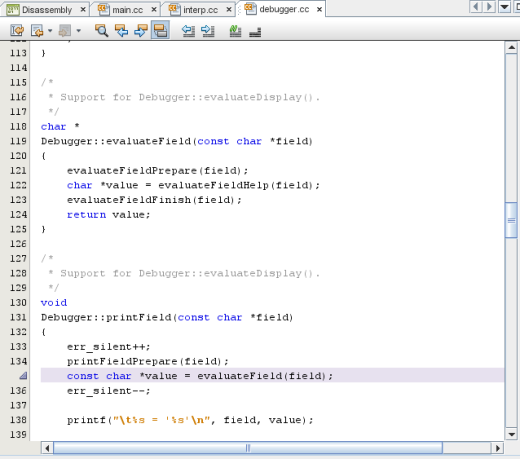Click the horizontal scrollbar left arrow
This screenshot has height=459, width=520.
click(x=47, y=448)
